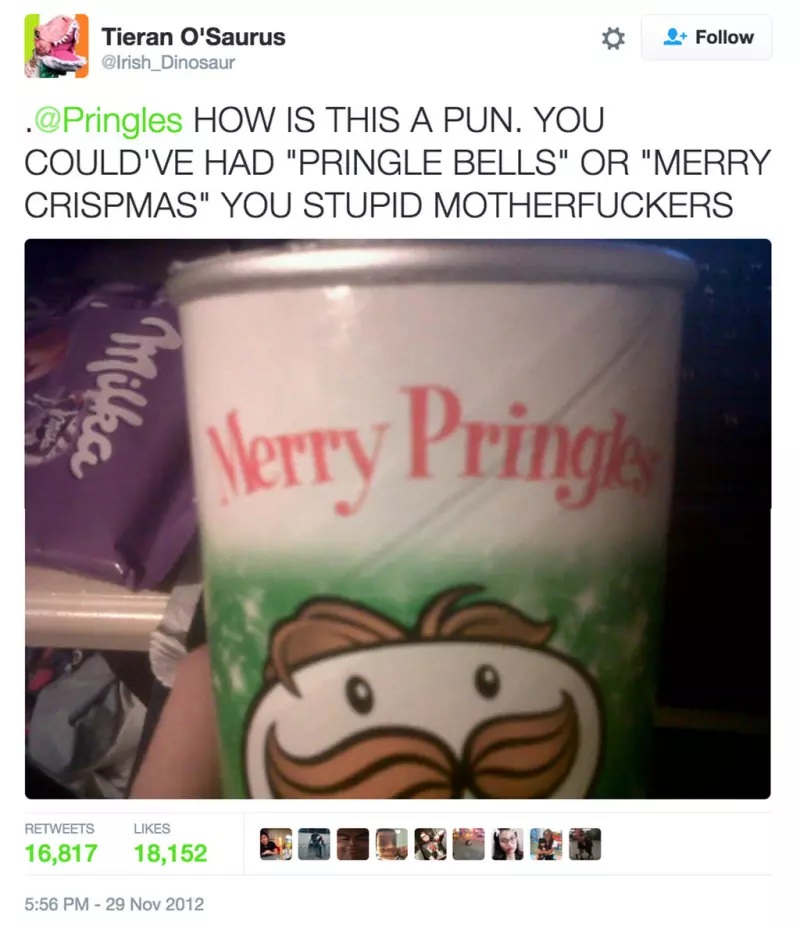This screenshot has height=925, width=800.
Task: View the 16,817 retweets count
Action: pyautogui.click(x=61, y=853)
